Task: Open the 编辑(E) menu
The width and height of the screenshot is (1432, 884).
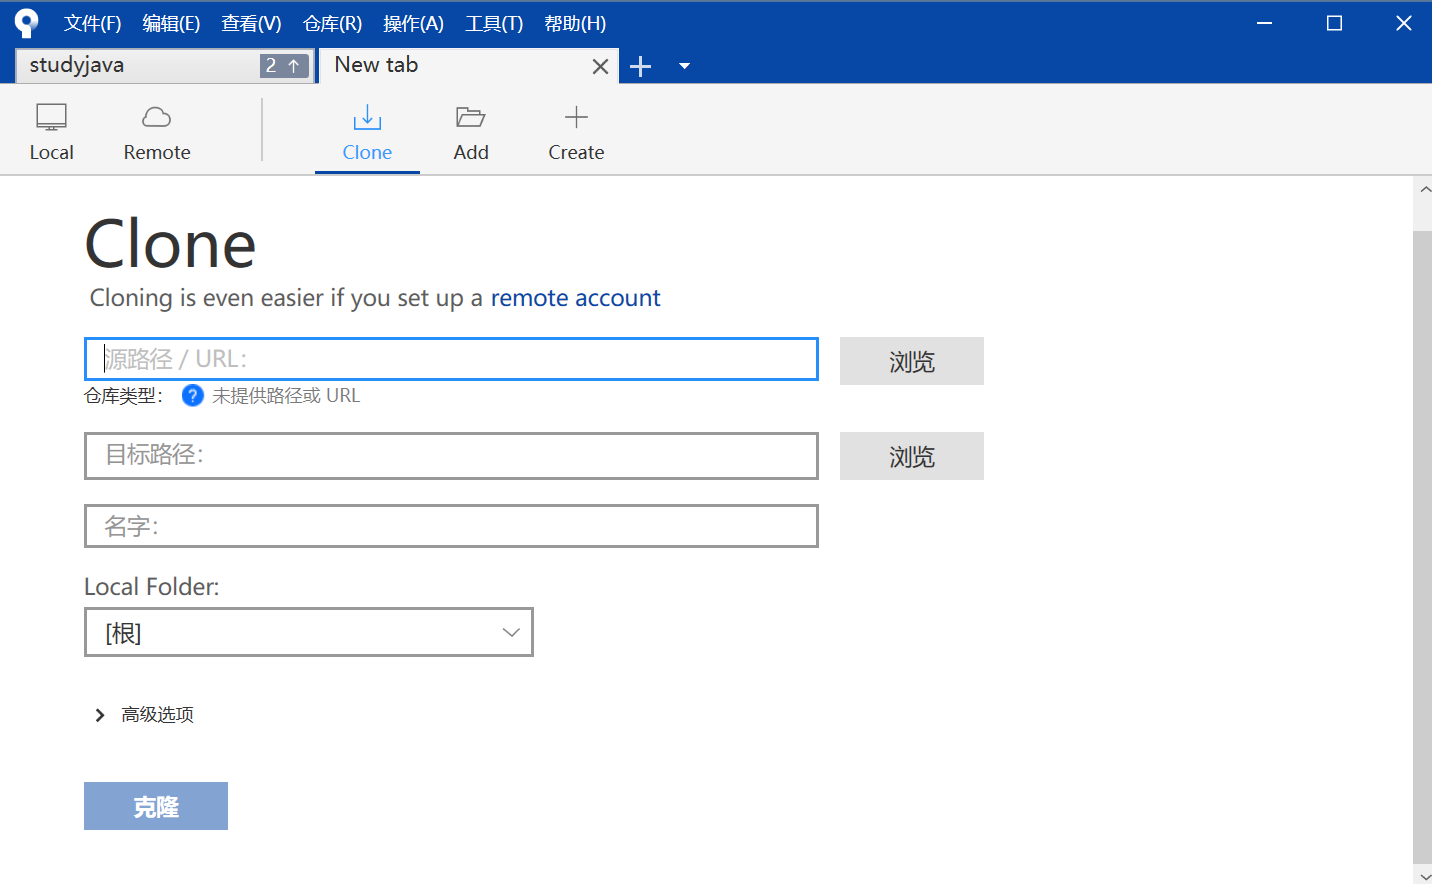Action: coord(171,24)
